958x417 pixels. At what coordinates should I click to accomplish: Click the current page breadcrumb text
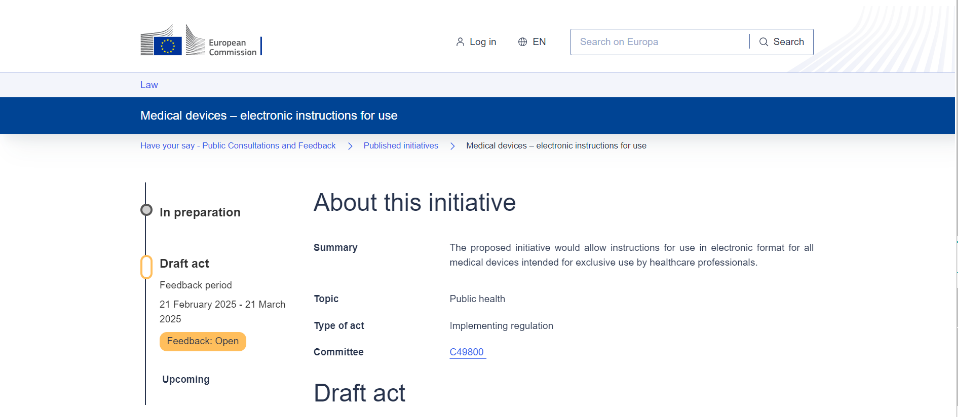pyautogui.click(x=556, y=146)
